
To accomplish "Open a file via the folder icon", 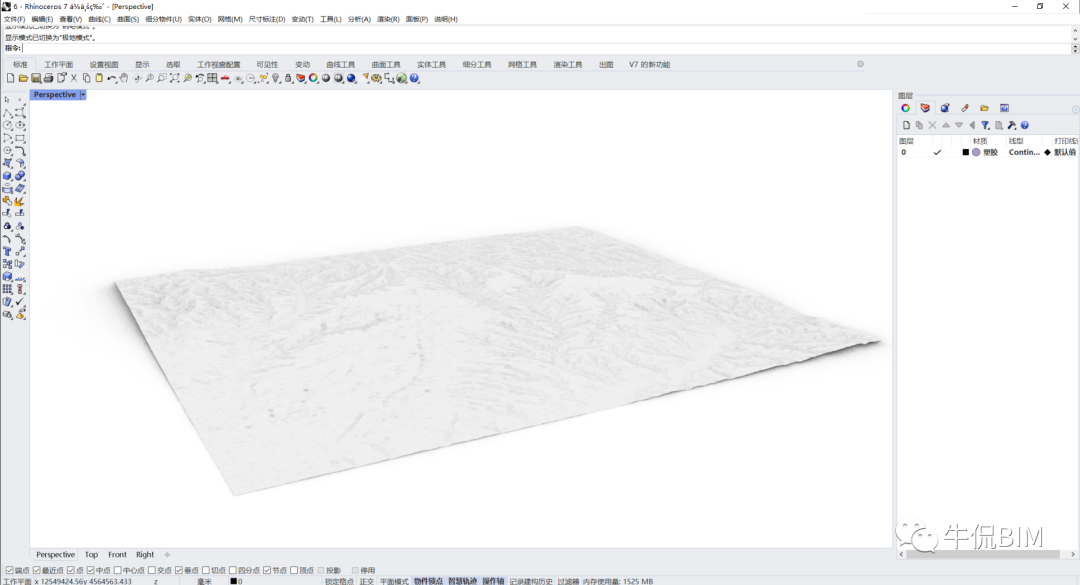I will tap(23, 78).
